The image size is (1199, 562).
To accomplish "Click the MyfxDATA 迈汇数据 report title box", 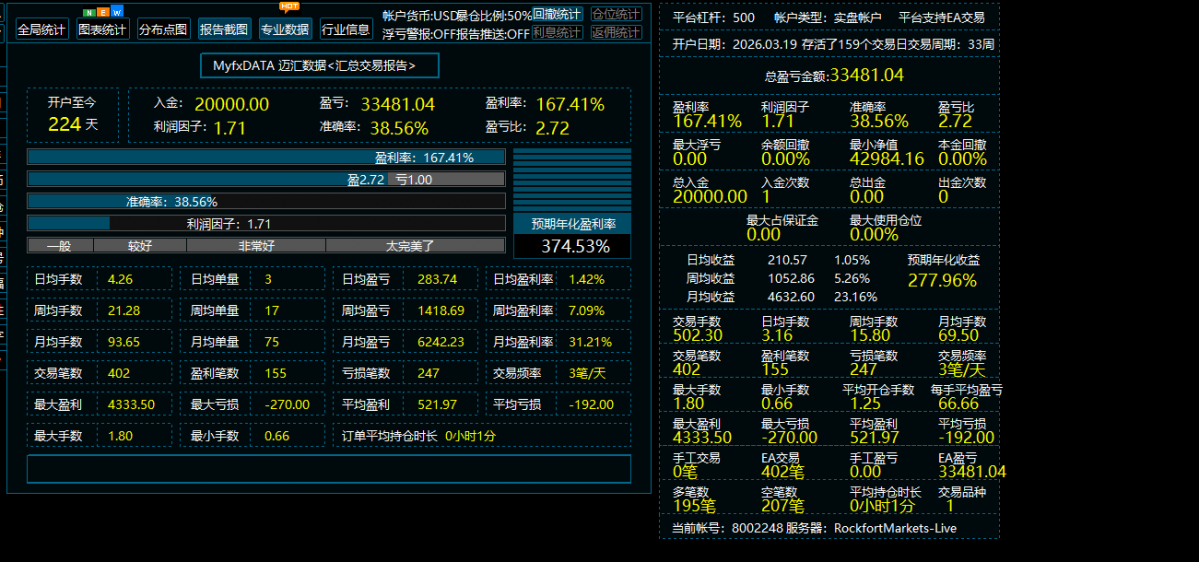I will click(x=320, y=66).
